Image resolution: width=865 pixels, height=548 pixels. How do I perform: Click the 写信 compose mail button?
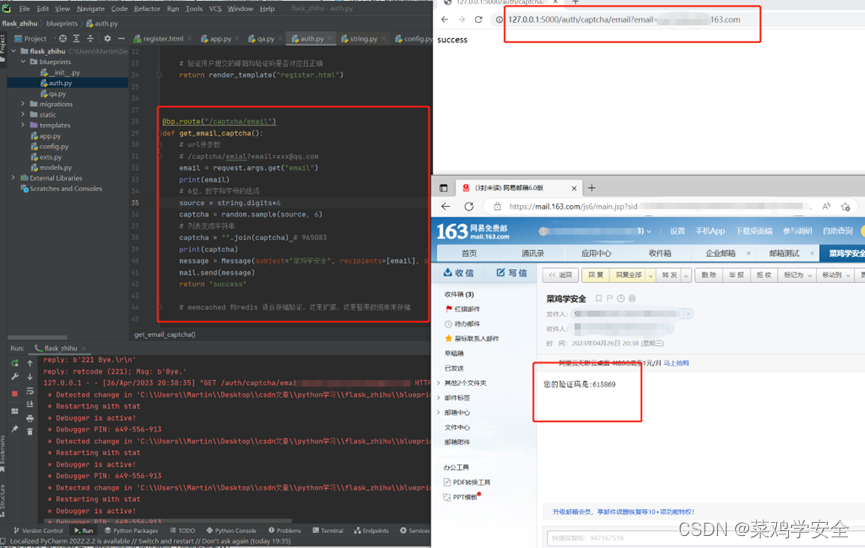click(511, 273)
